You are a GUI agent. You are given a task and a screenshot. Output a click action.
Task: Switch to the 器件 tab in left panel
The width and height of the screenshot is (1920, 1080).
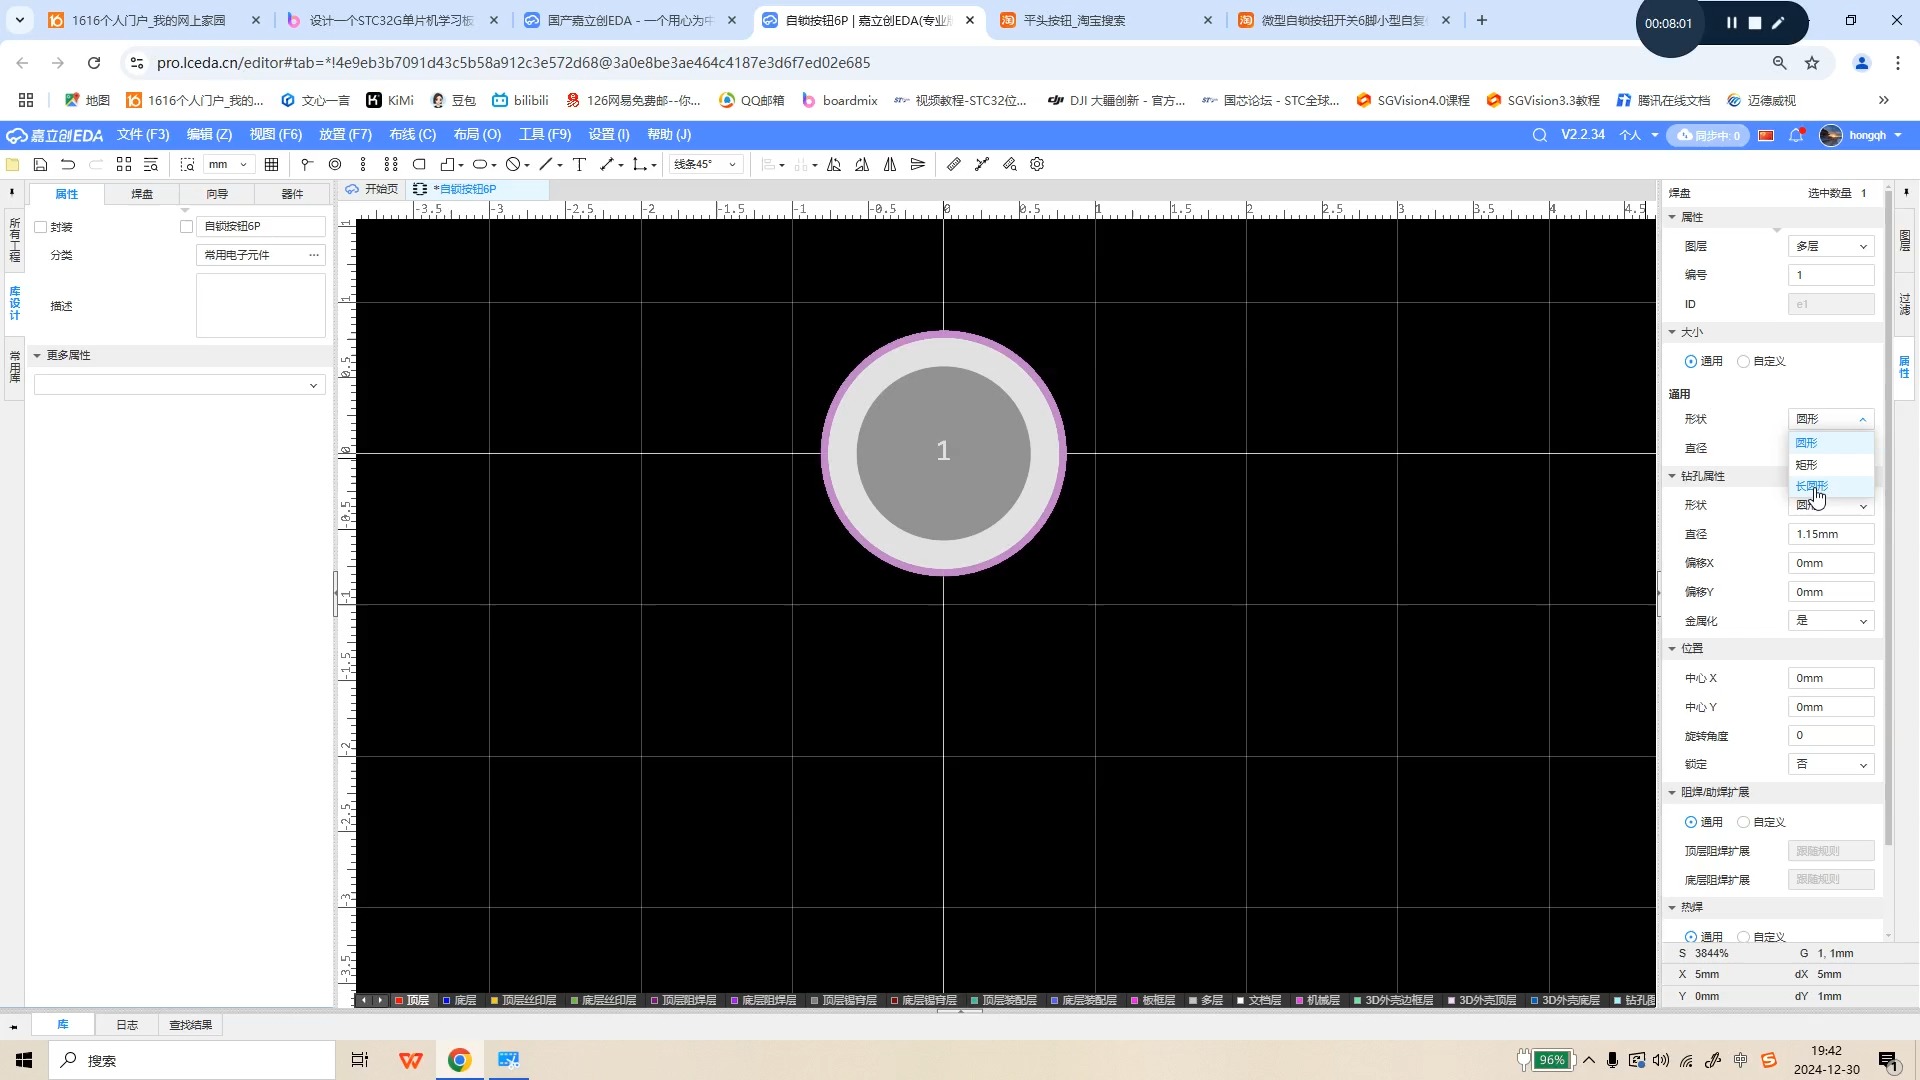click(x=292, y=194)
